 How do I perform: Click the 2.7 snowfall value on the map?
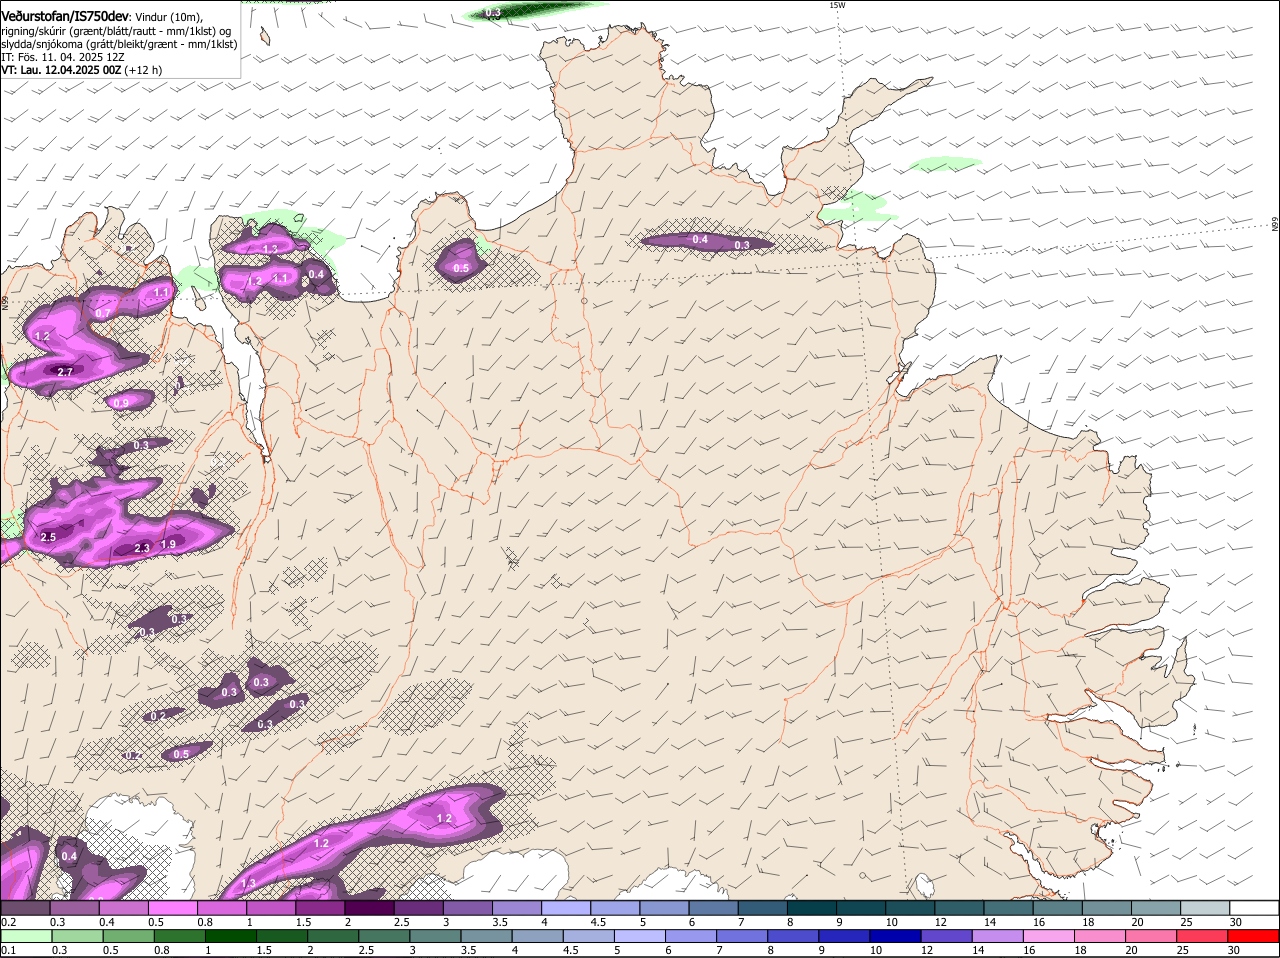pyautogui.click(x=65, y=371)
